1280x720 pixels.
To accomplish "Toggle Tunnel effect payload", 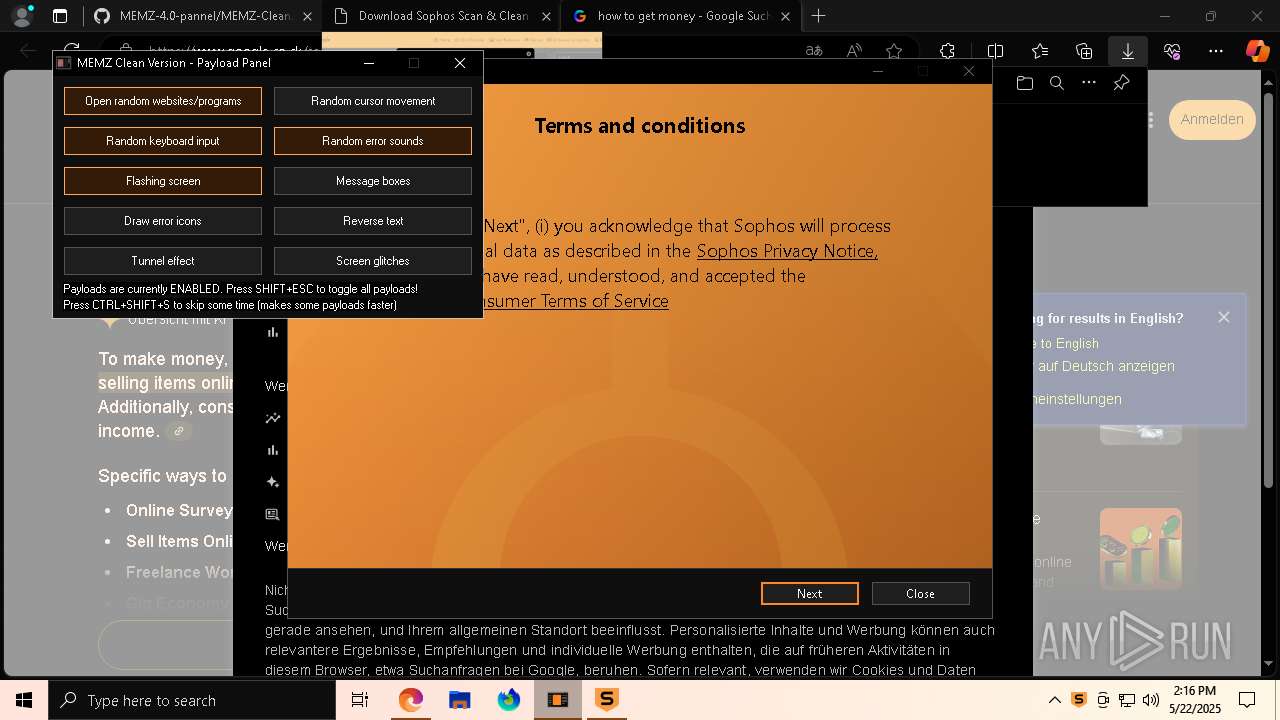I will 163,261.
